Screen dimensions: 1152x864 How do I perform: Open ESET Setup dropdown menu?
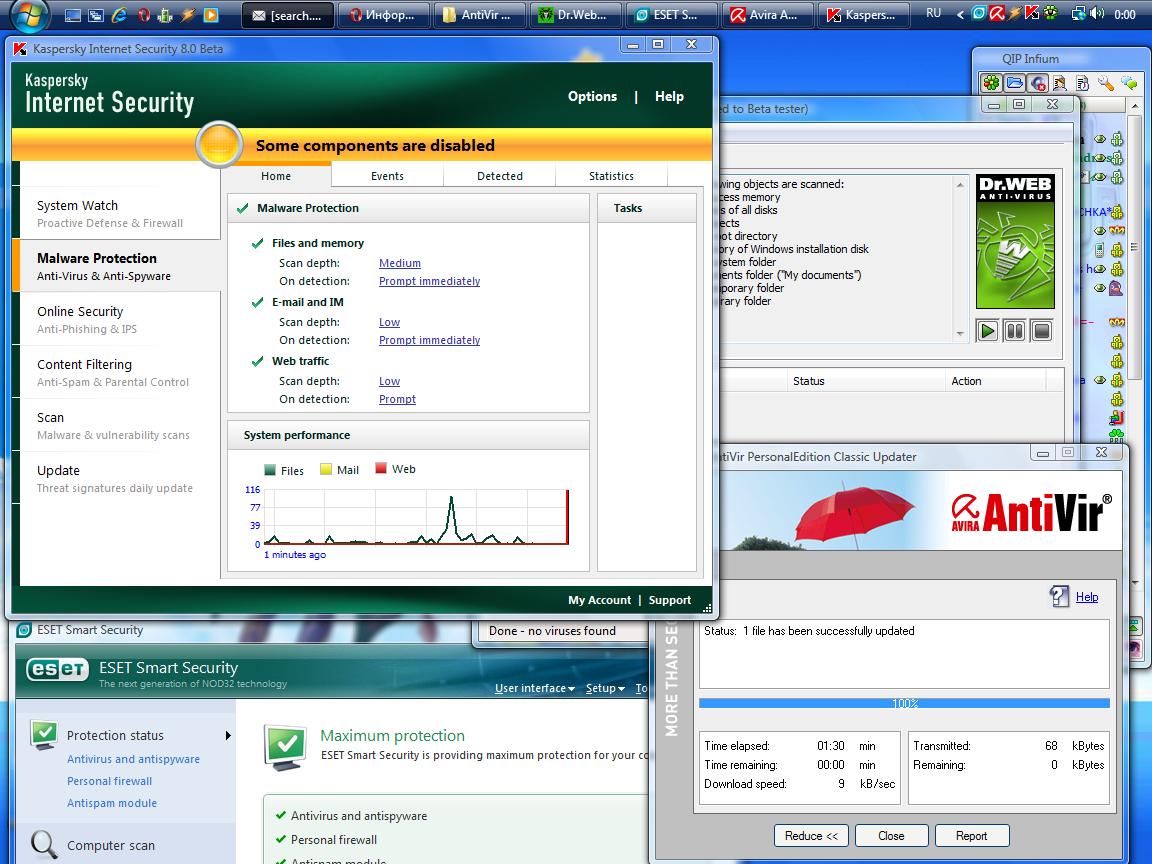pos(605,688)
